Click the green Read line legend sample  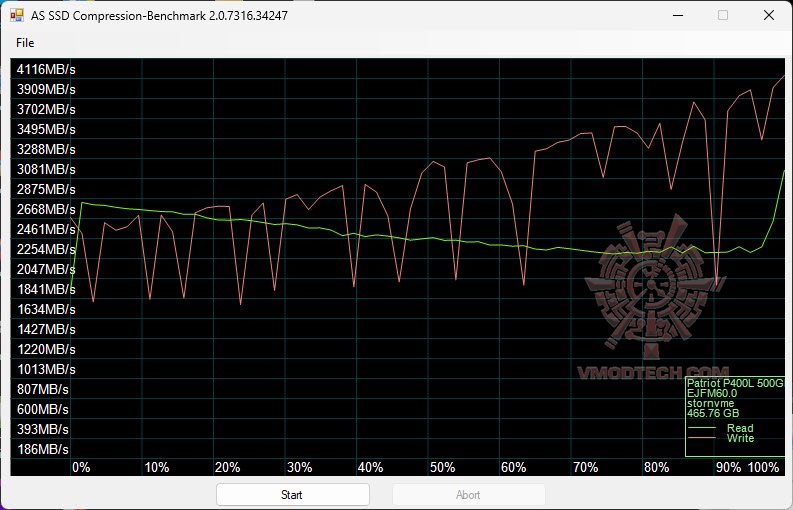coord(702,428)
